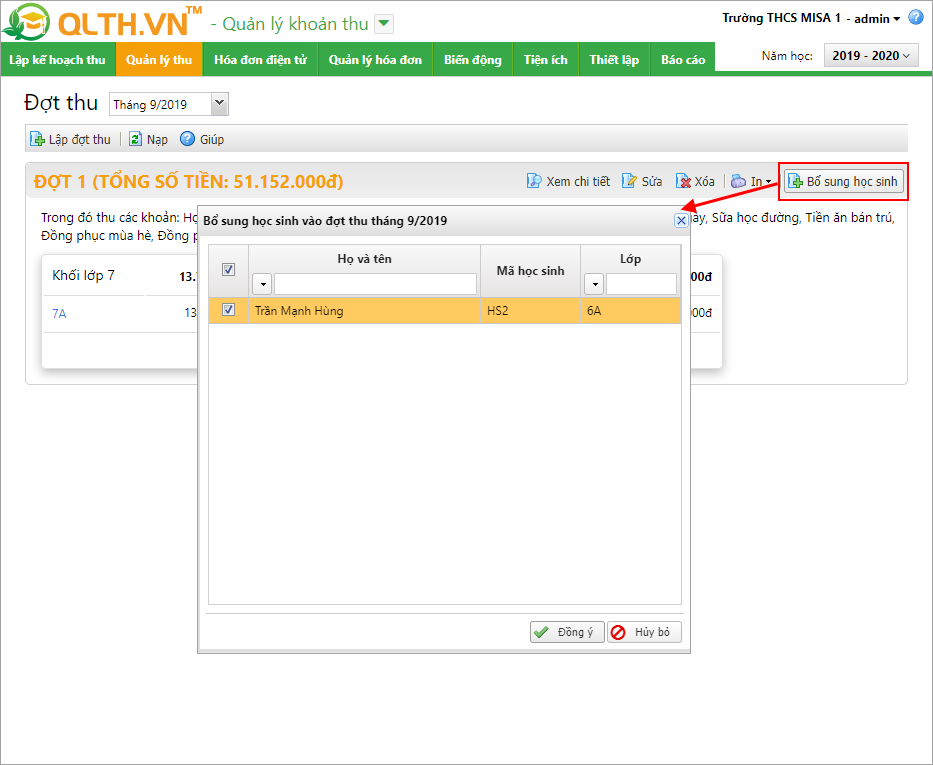Click the Nạp refresh icon

[x=136, y=139]
